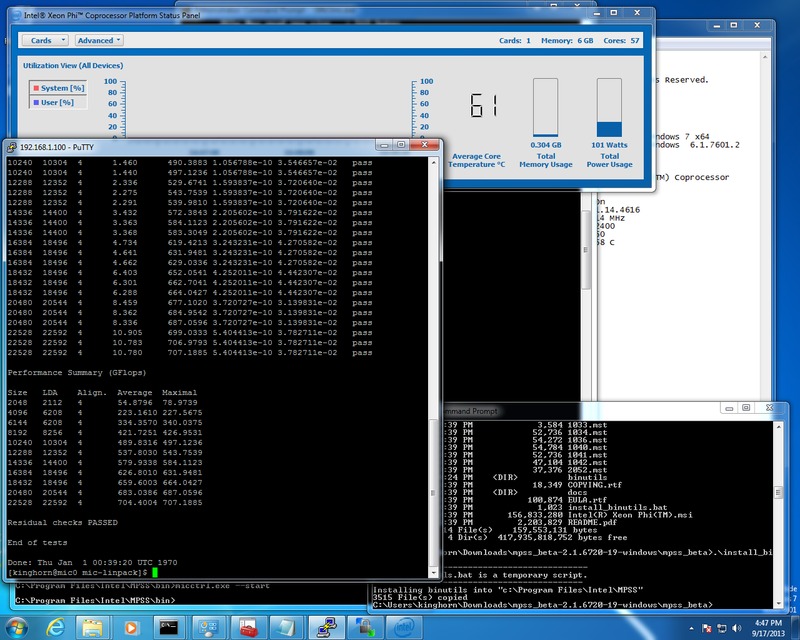Click the PuTTY title bar icon

point(11,145)
